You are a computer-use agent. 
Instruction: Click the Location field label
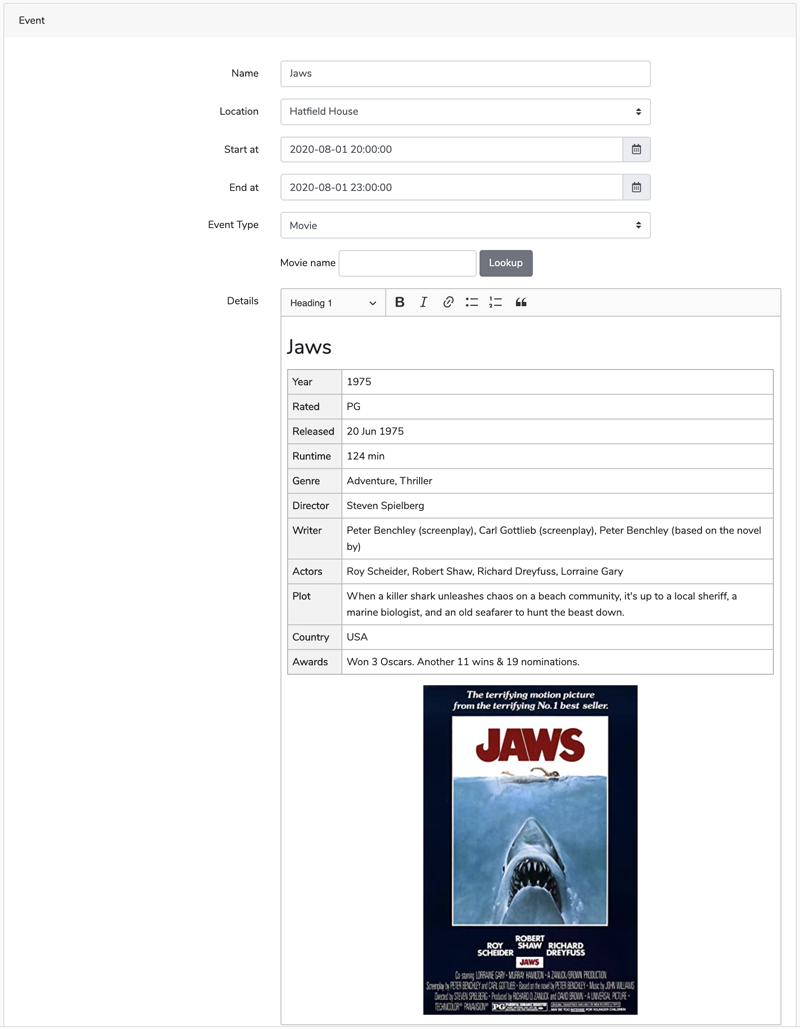pos(238,112)
